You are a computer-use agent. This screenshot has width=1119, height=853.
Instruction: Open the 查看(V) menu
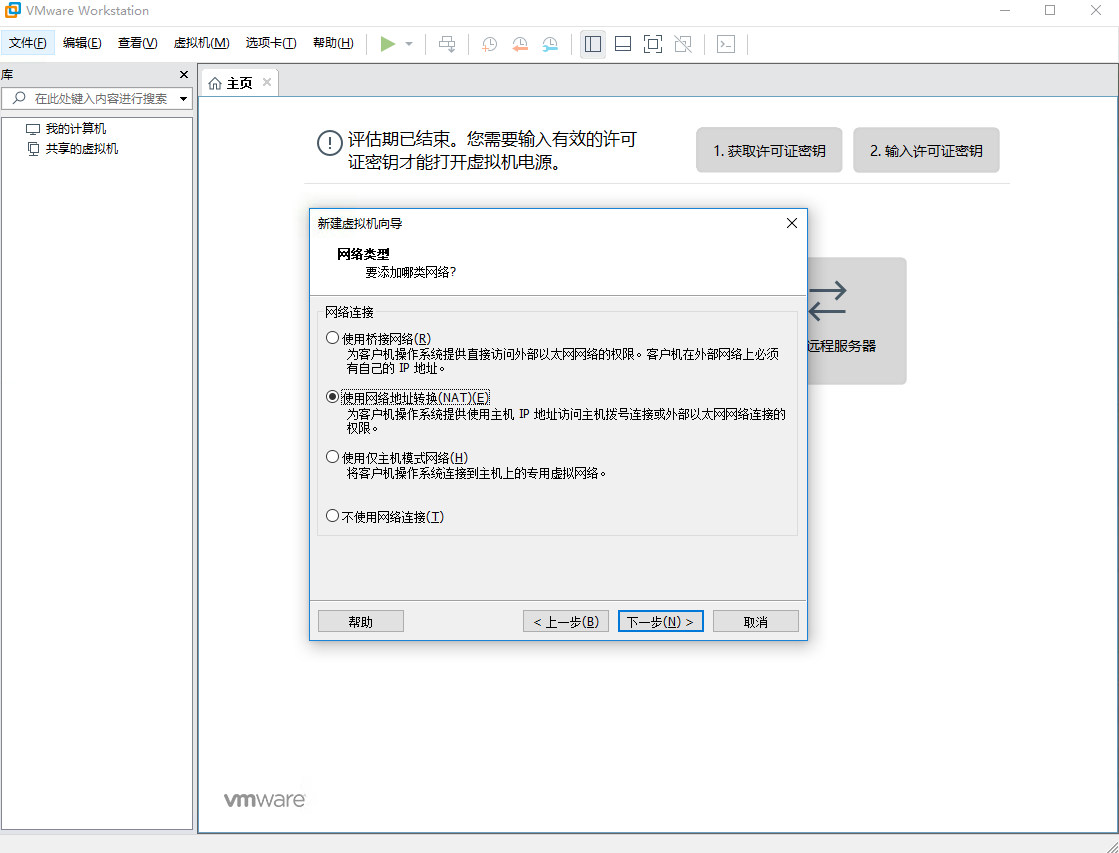[138, 43]
